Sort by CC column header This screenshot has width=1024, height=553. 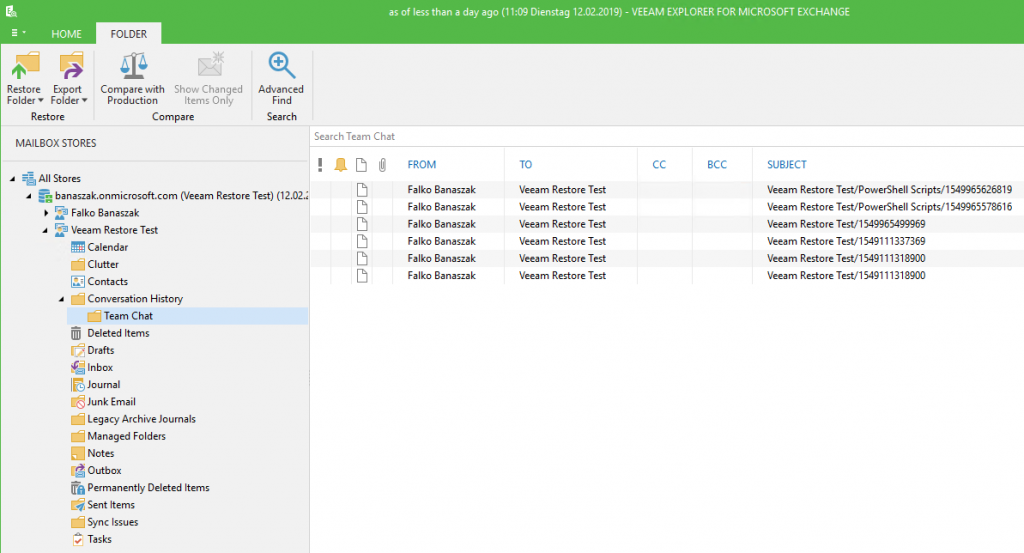click(x=659, y=165)
